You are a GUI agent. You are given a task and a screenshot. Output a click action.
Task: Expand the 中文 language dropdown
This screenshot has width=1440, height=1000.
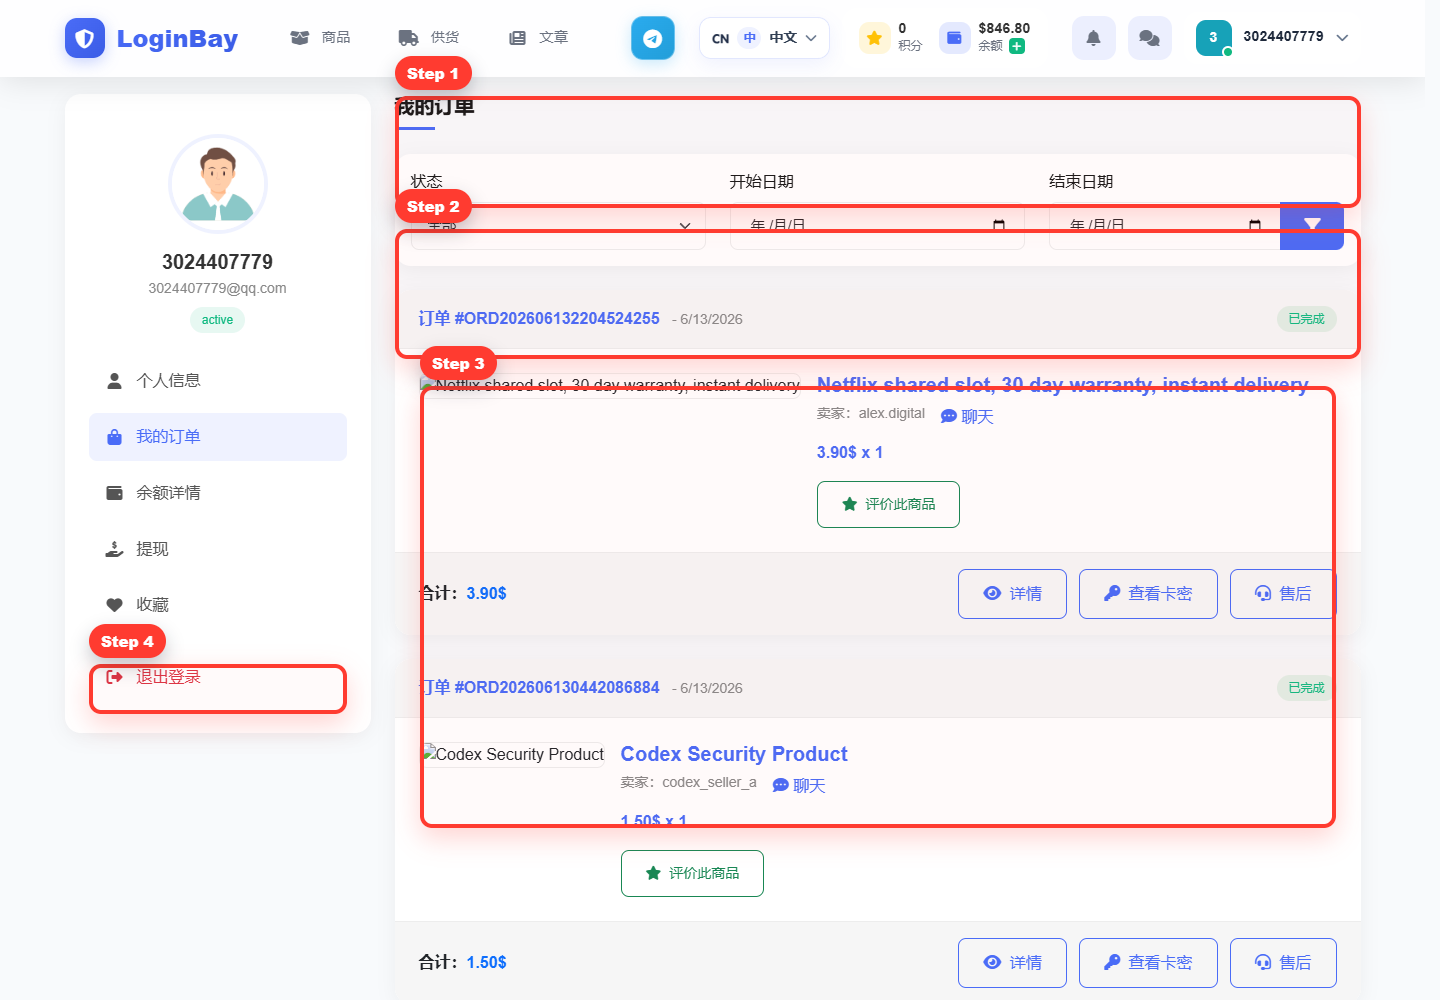[x=764, y=38]
